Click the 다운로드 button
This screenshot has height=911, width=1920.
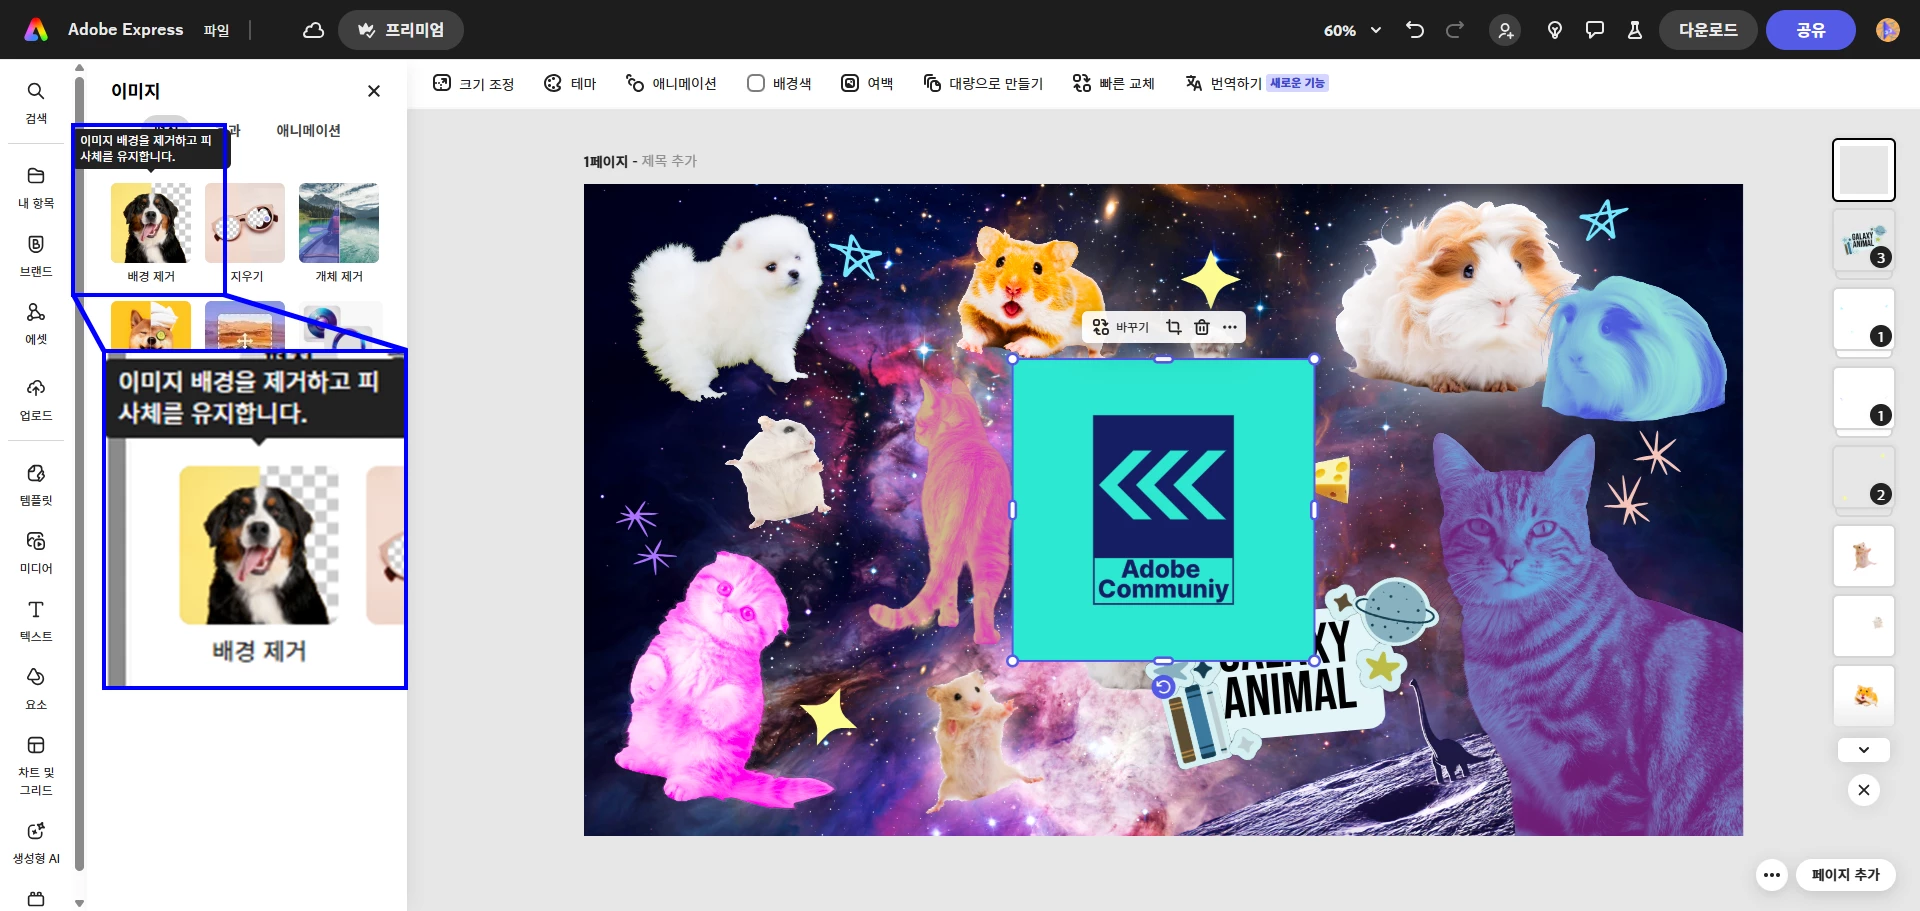coord(1708,30)
